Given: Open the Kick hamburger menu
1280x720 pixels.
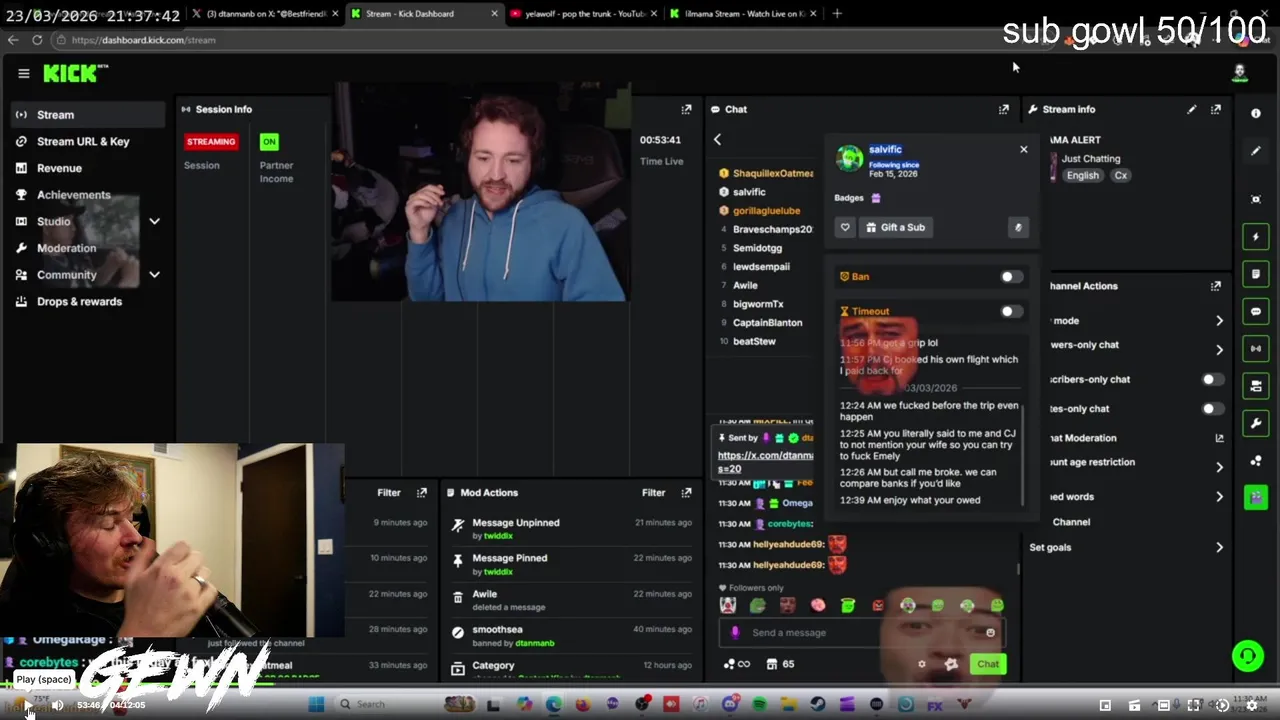Looking at the screenshot, I should pyautogui.click(x=23, y=73).
